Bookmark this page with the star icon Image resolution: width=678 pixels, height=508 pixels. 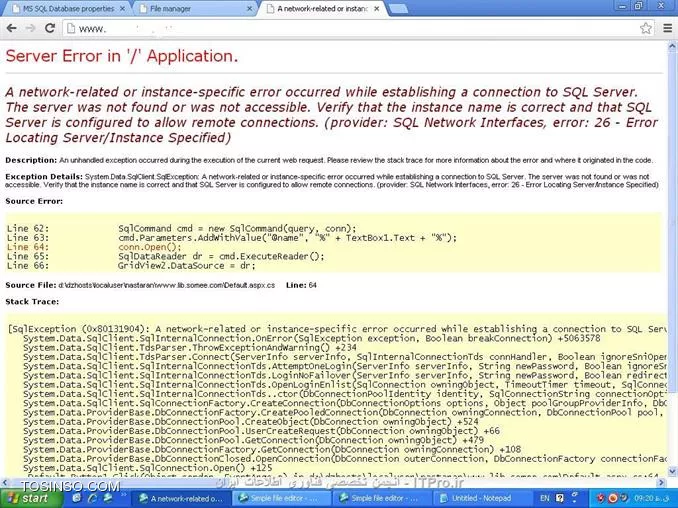coord(646,29)
